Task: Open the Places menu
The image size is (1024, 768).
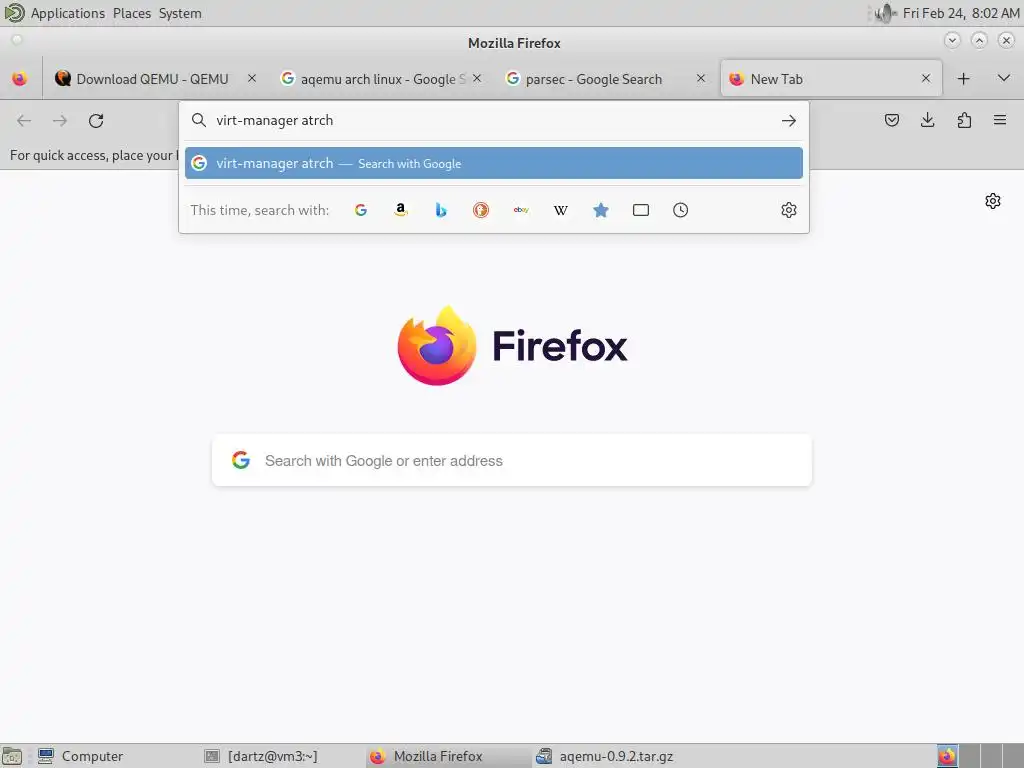Action: [132, 13]
